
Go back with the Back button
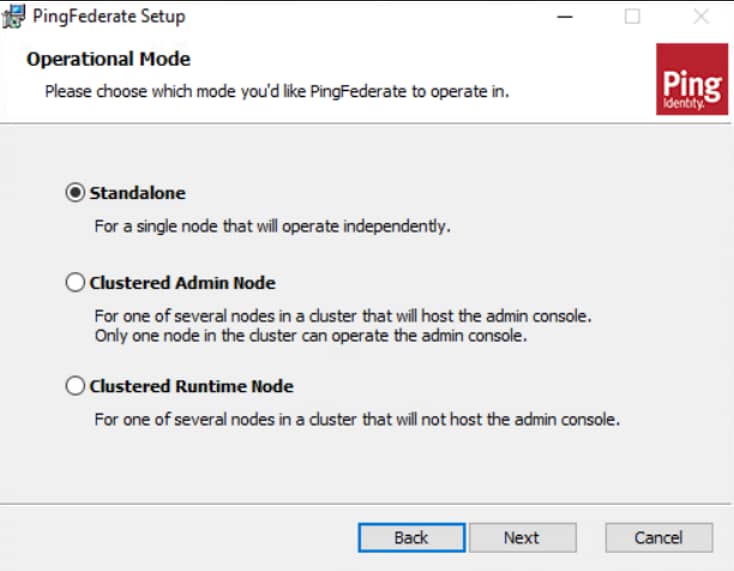411,538
